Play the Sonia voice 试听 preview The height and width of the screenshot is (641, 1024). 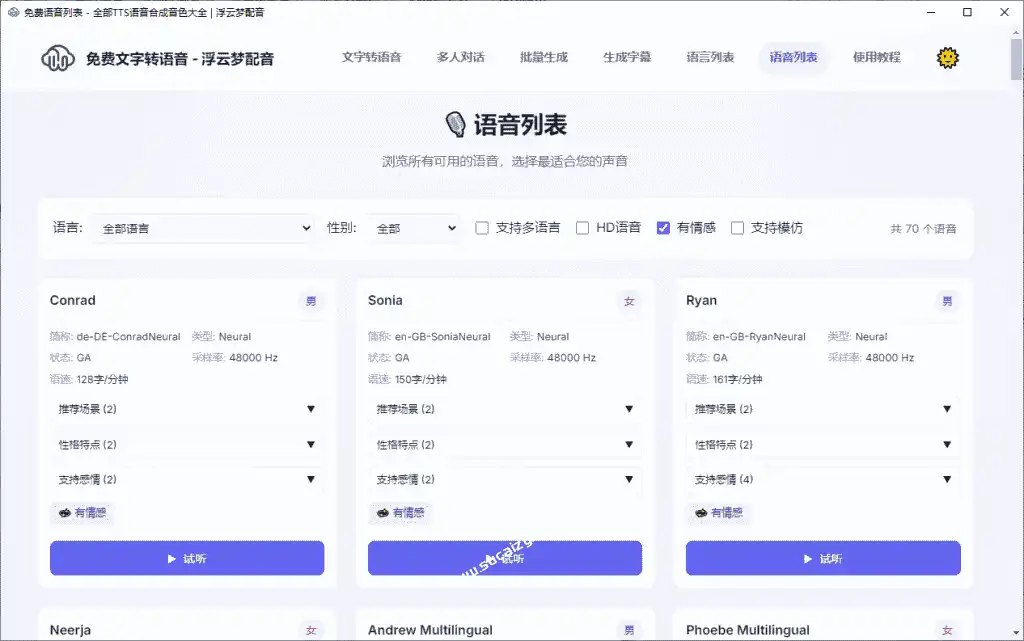505,558
